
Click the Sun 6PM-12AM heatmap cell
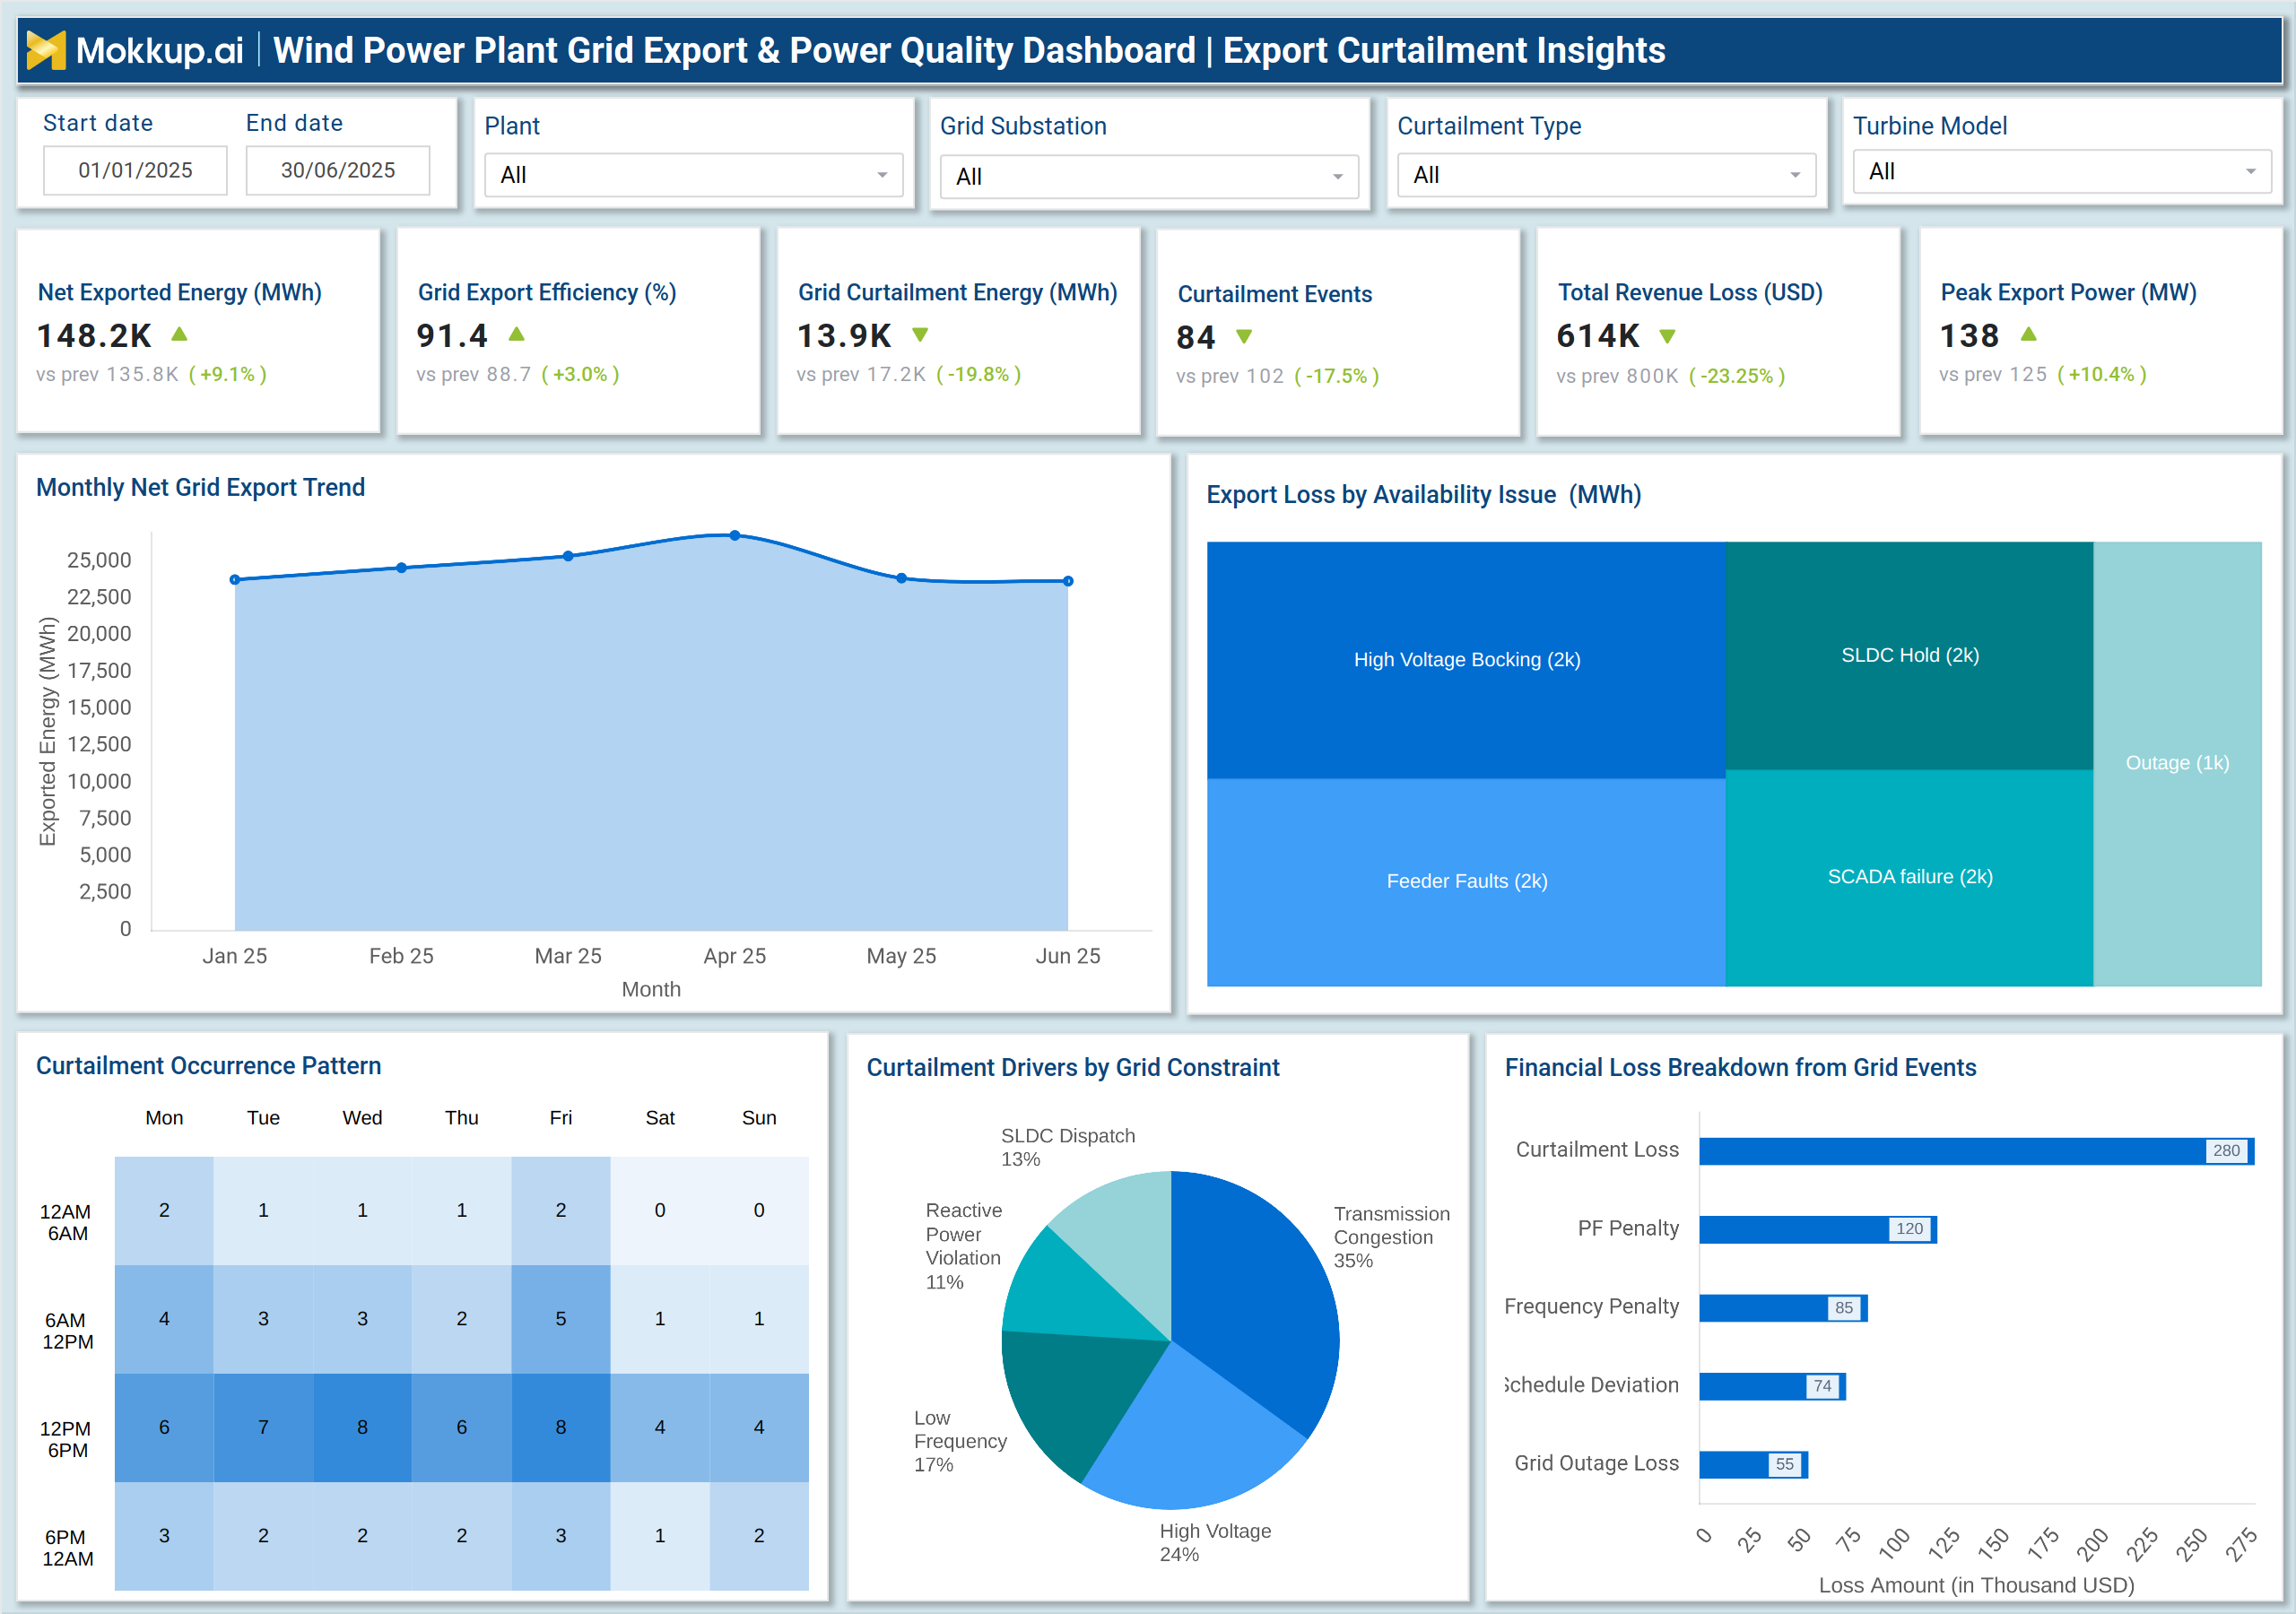pyautogui.click(x=759, y=1536)
